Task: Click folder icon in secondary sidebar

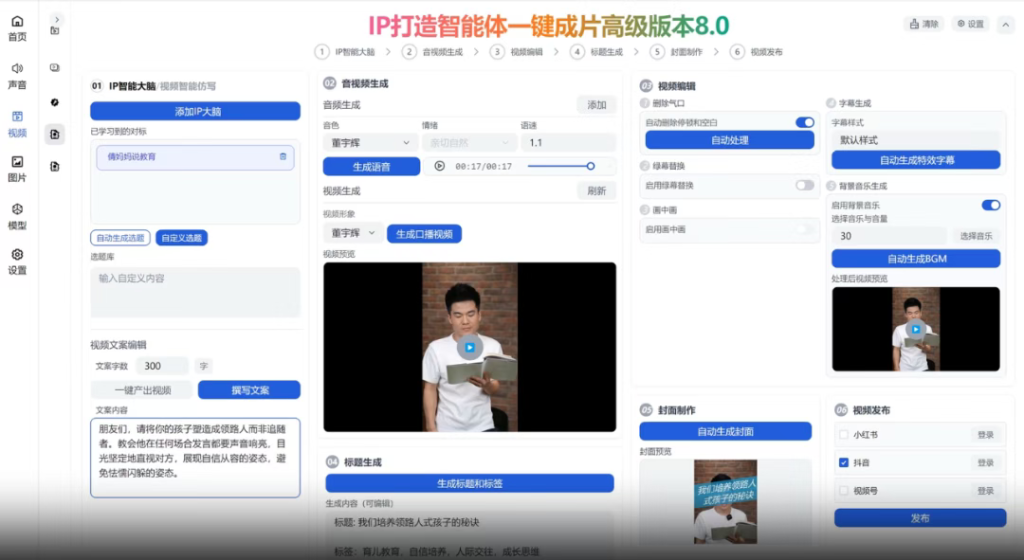Action: (55, 31)
